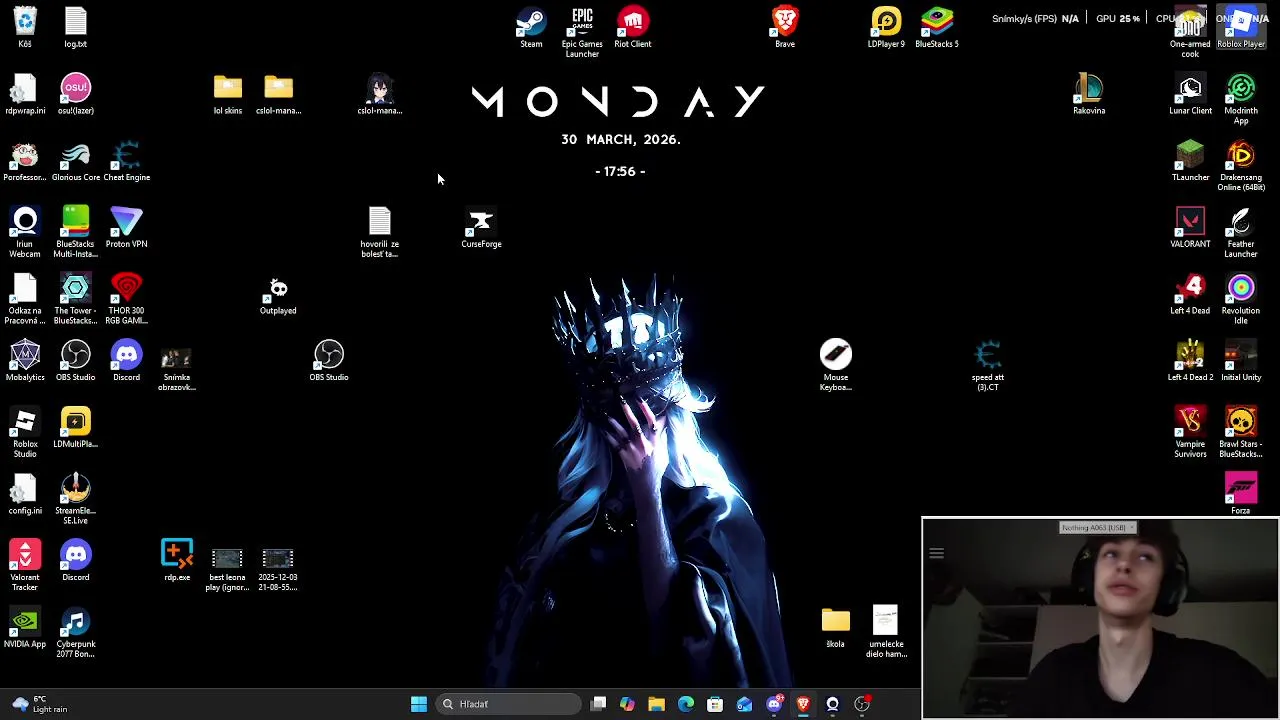Select the rdp.exe desktop file
This screenshot has width=1280, height=720.
(177, 561)
